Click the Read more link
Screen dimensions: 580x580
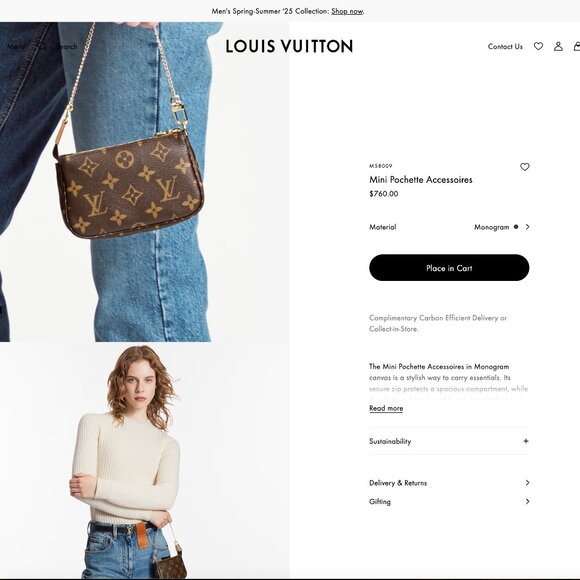[386, 408]
